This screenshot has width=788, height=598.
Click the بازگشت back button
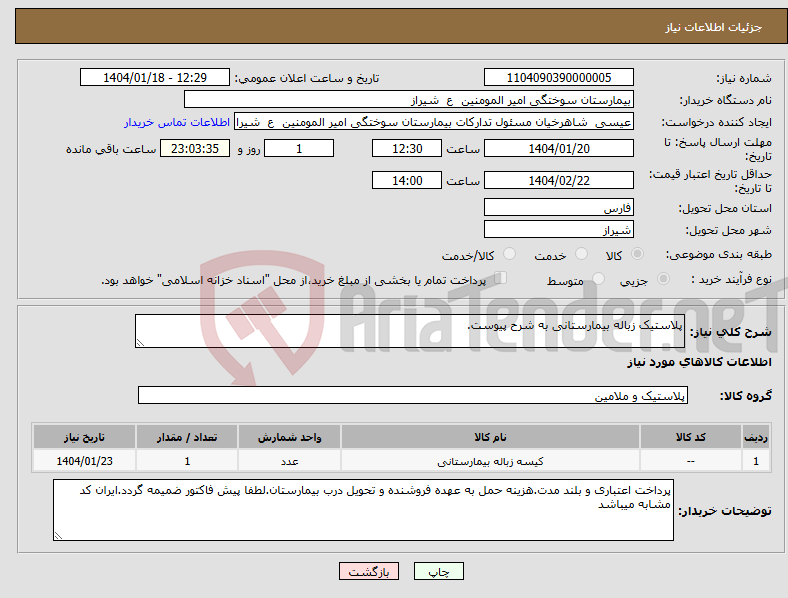click(369, 571)
